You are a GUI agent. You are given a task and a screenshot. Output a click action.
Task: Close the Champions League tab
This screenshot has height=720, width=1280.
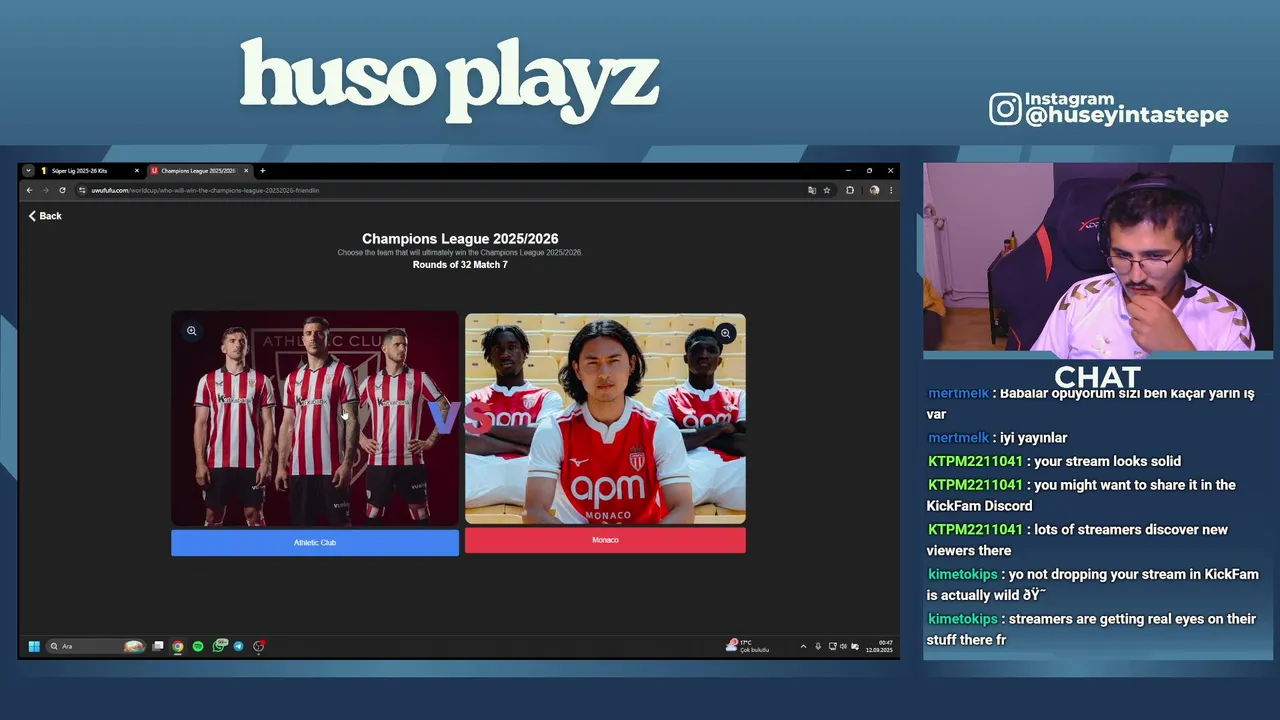246,171
